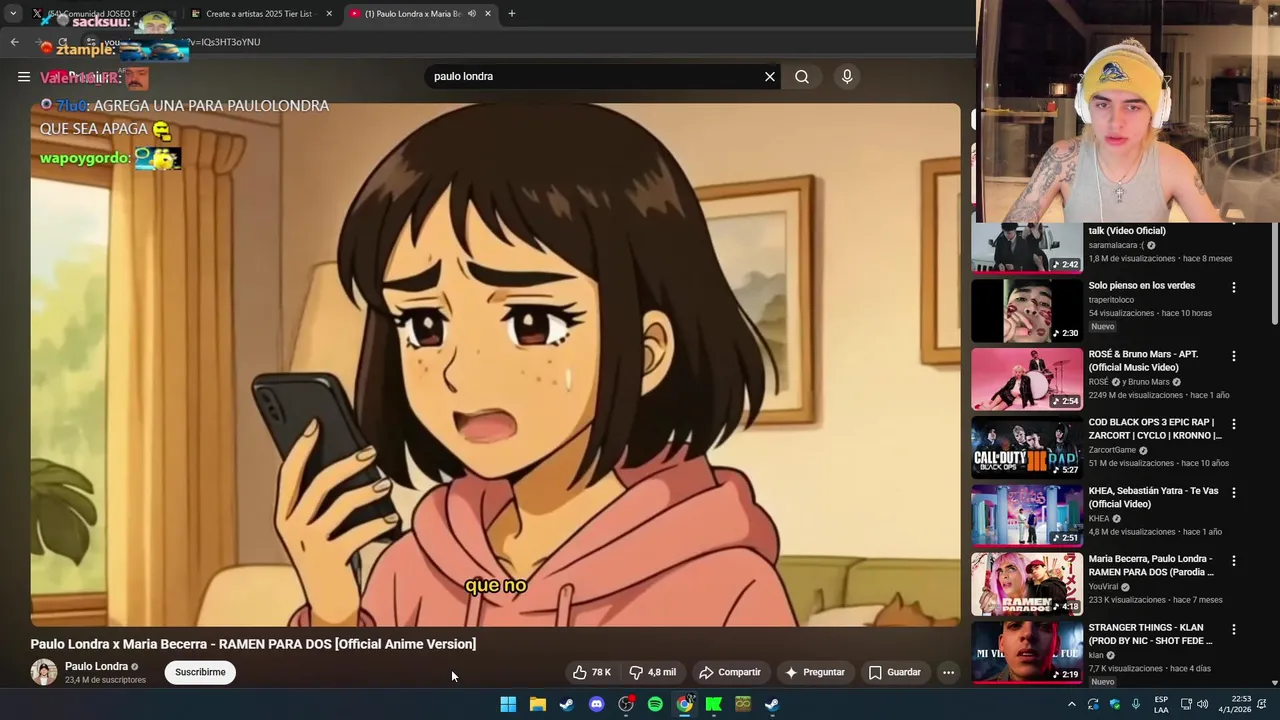The height and width of the screenshot is (720, 1280).
Task: Open Windows Security shield tray icon
Action: click(x=1115, y=704)
